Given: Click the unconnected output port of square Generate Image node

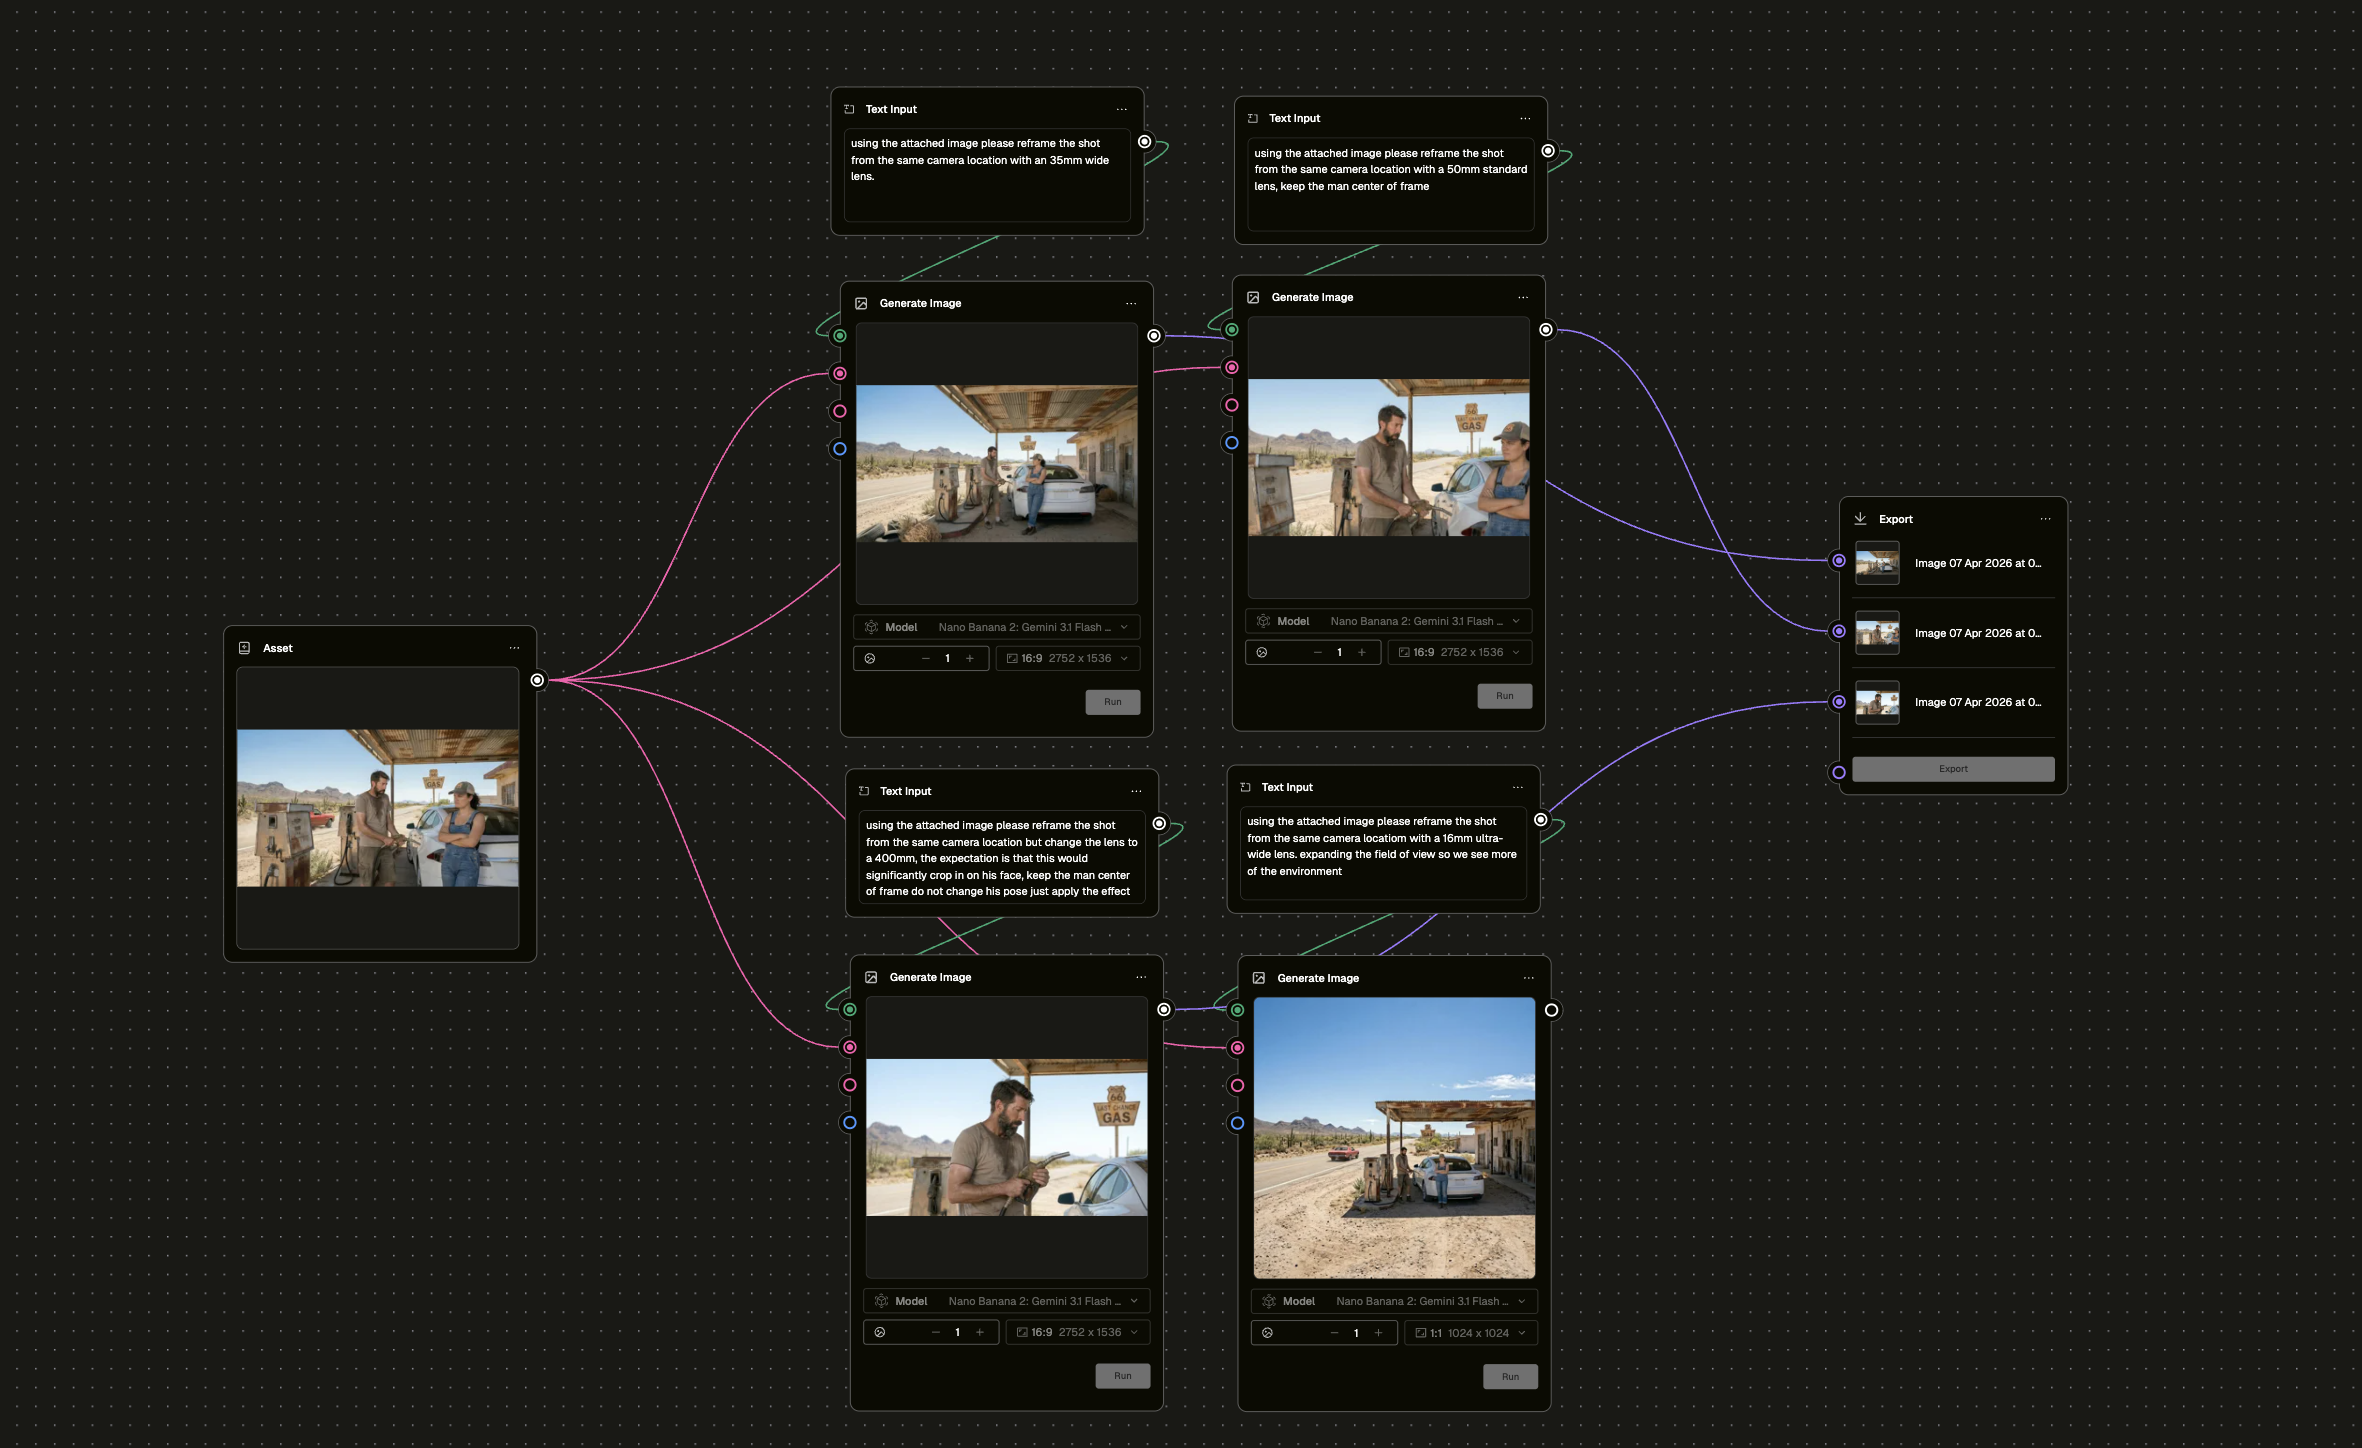Looking at the screenshot, I should tap(1551, 1010).
